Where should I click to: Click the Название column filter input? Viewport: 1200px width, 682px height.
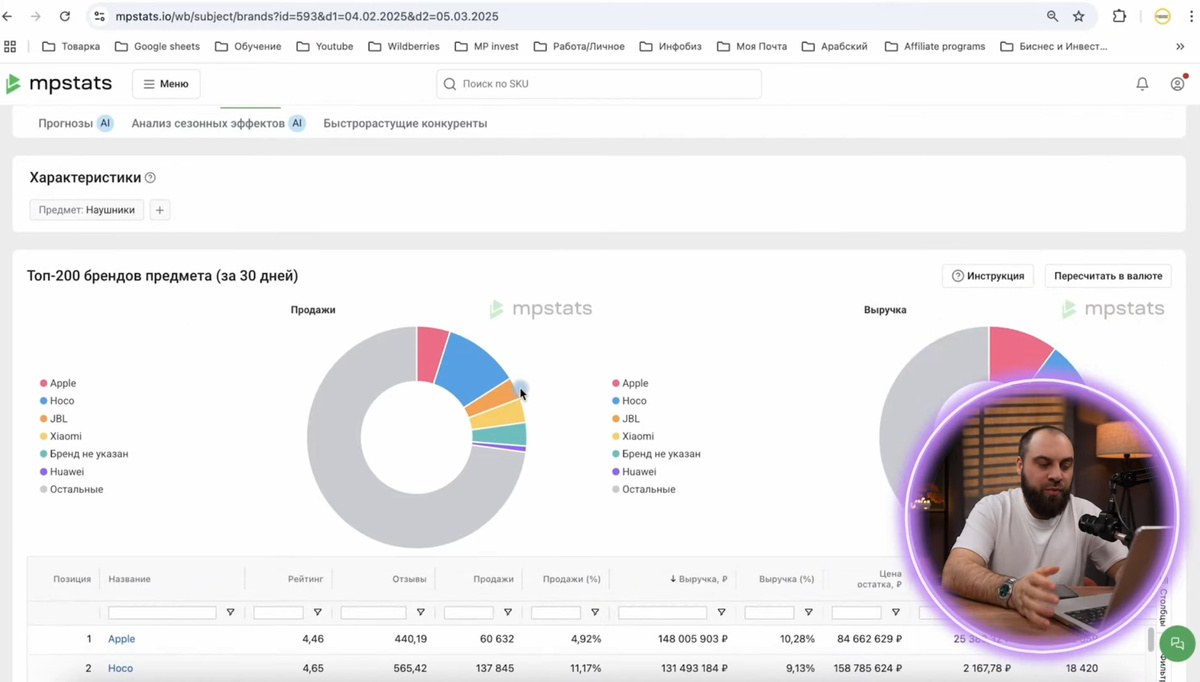click(x=162, y=612)
